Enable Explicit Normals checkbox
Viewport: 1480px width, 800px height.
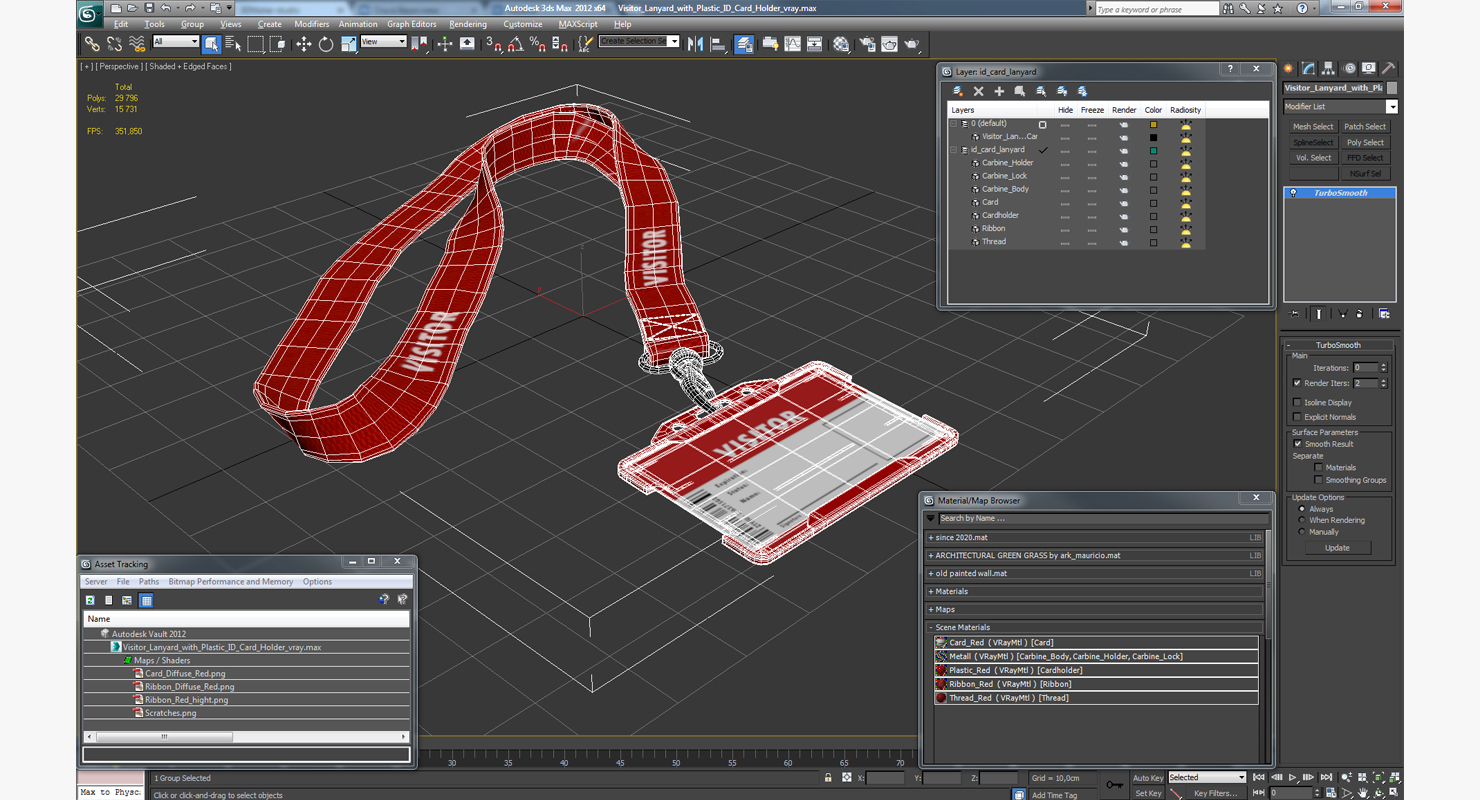1297,417
